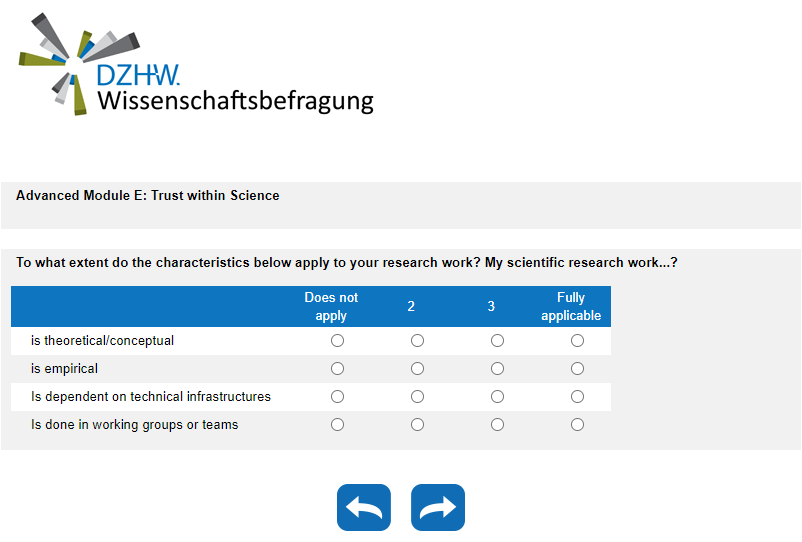Select 'Fully applicable' for is empirical
This screenshot has height=542, width=802.
click(577, 369)
